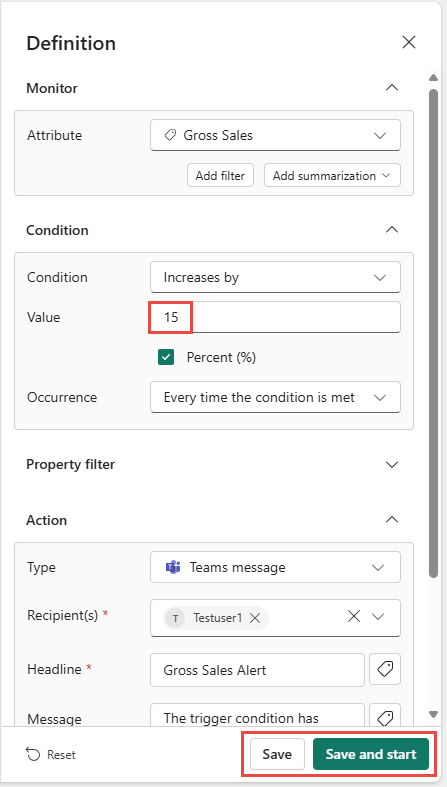The image size is (447, 787).
Task: Click the Add filter button
Action: [x=220, y=176]
